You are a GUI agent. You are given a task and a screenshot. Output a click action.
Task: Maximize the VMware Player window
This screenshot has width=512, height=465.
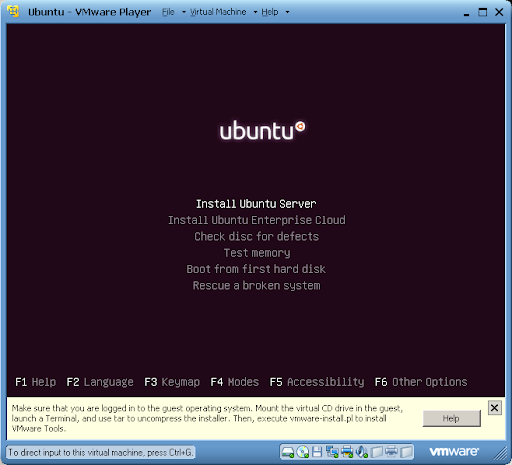pyautogui.click(x=482, y=12)
